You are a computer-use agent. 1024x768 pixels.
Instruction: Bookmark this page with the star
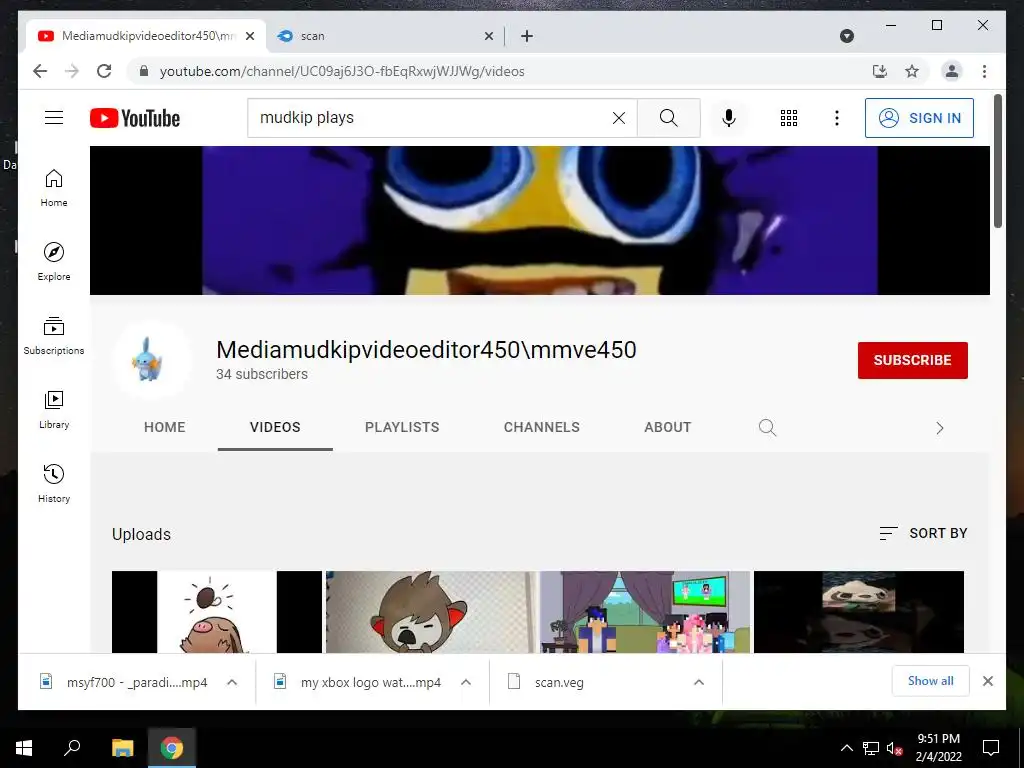(912, 71)
